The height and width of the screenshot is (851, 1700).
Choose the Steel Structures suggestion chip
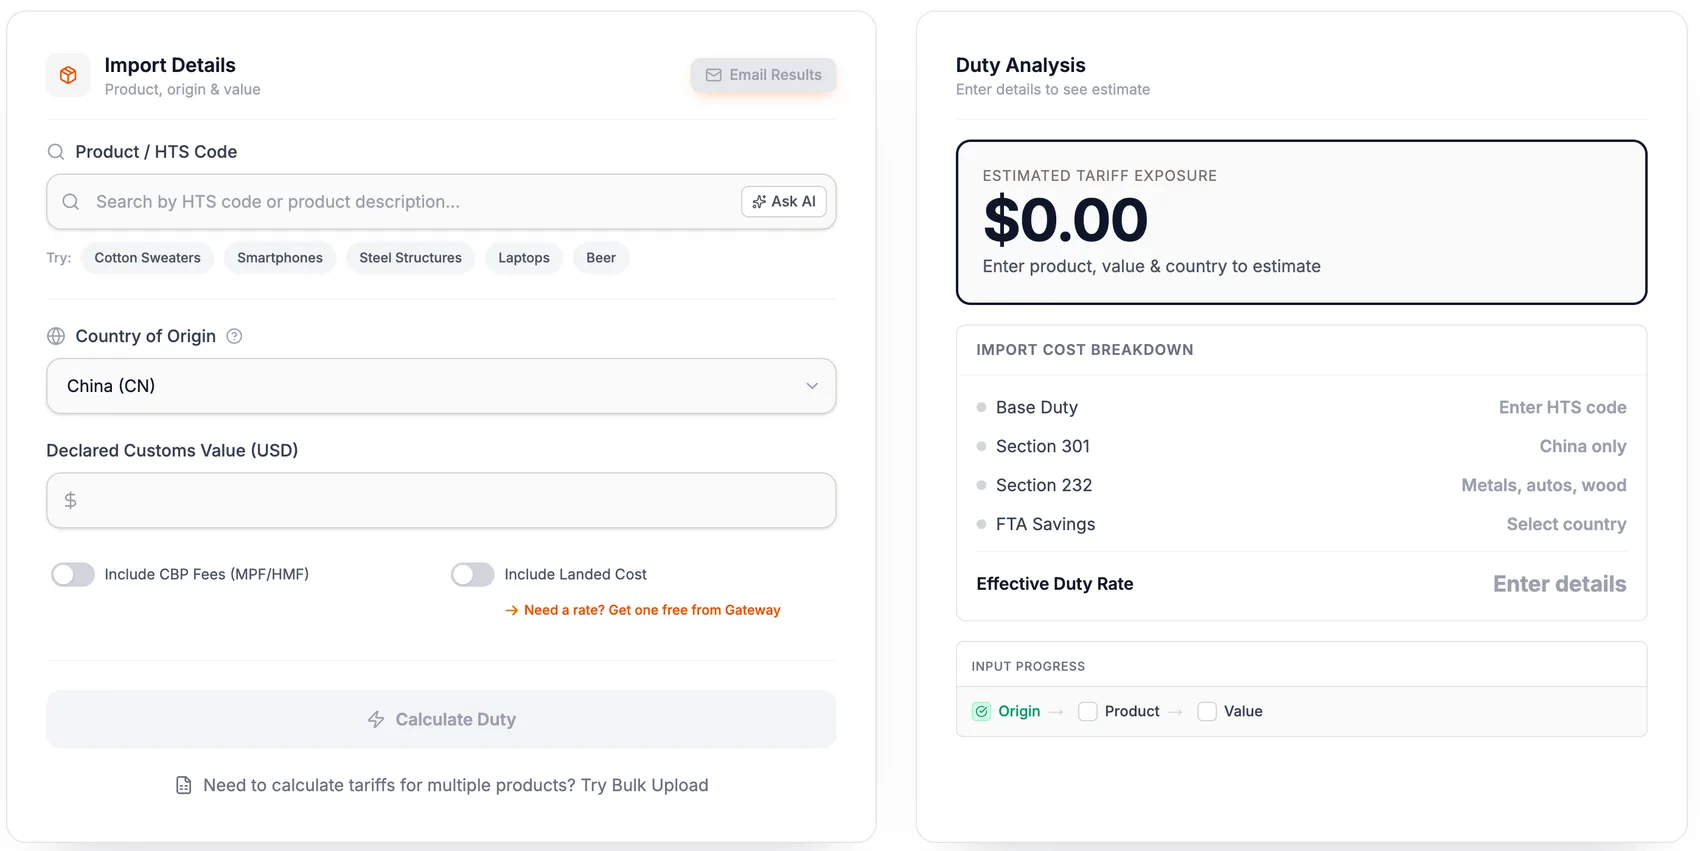(x=411, y=258)
